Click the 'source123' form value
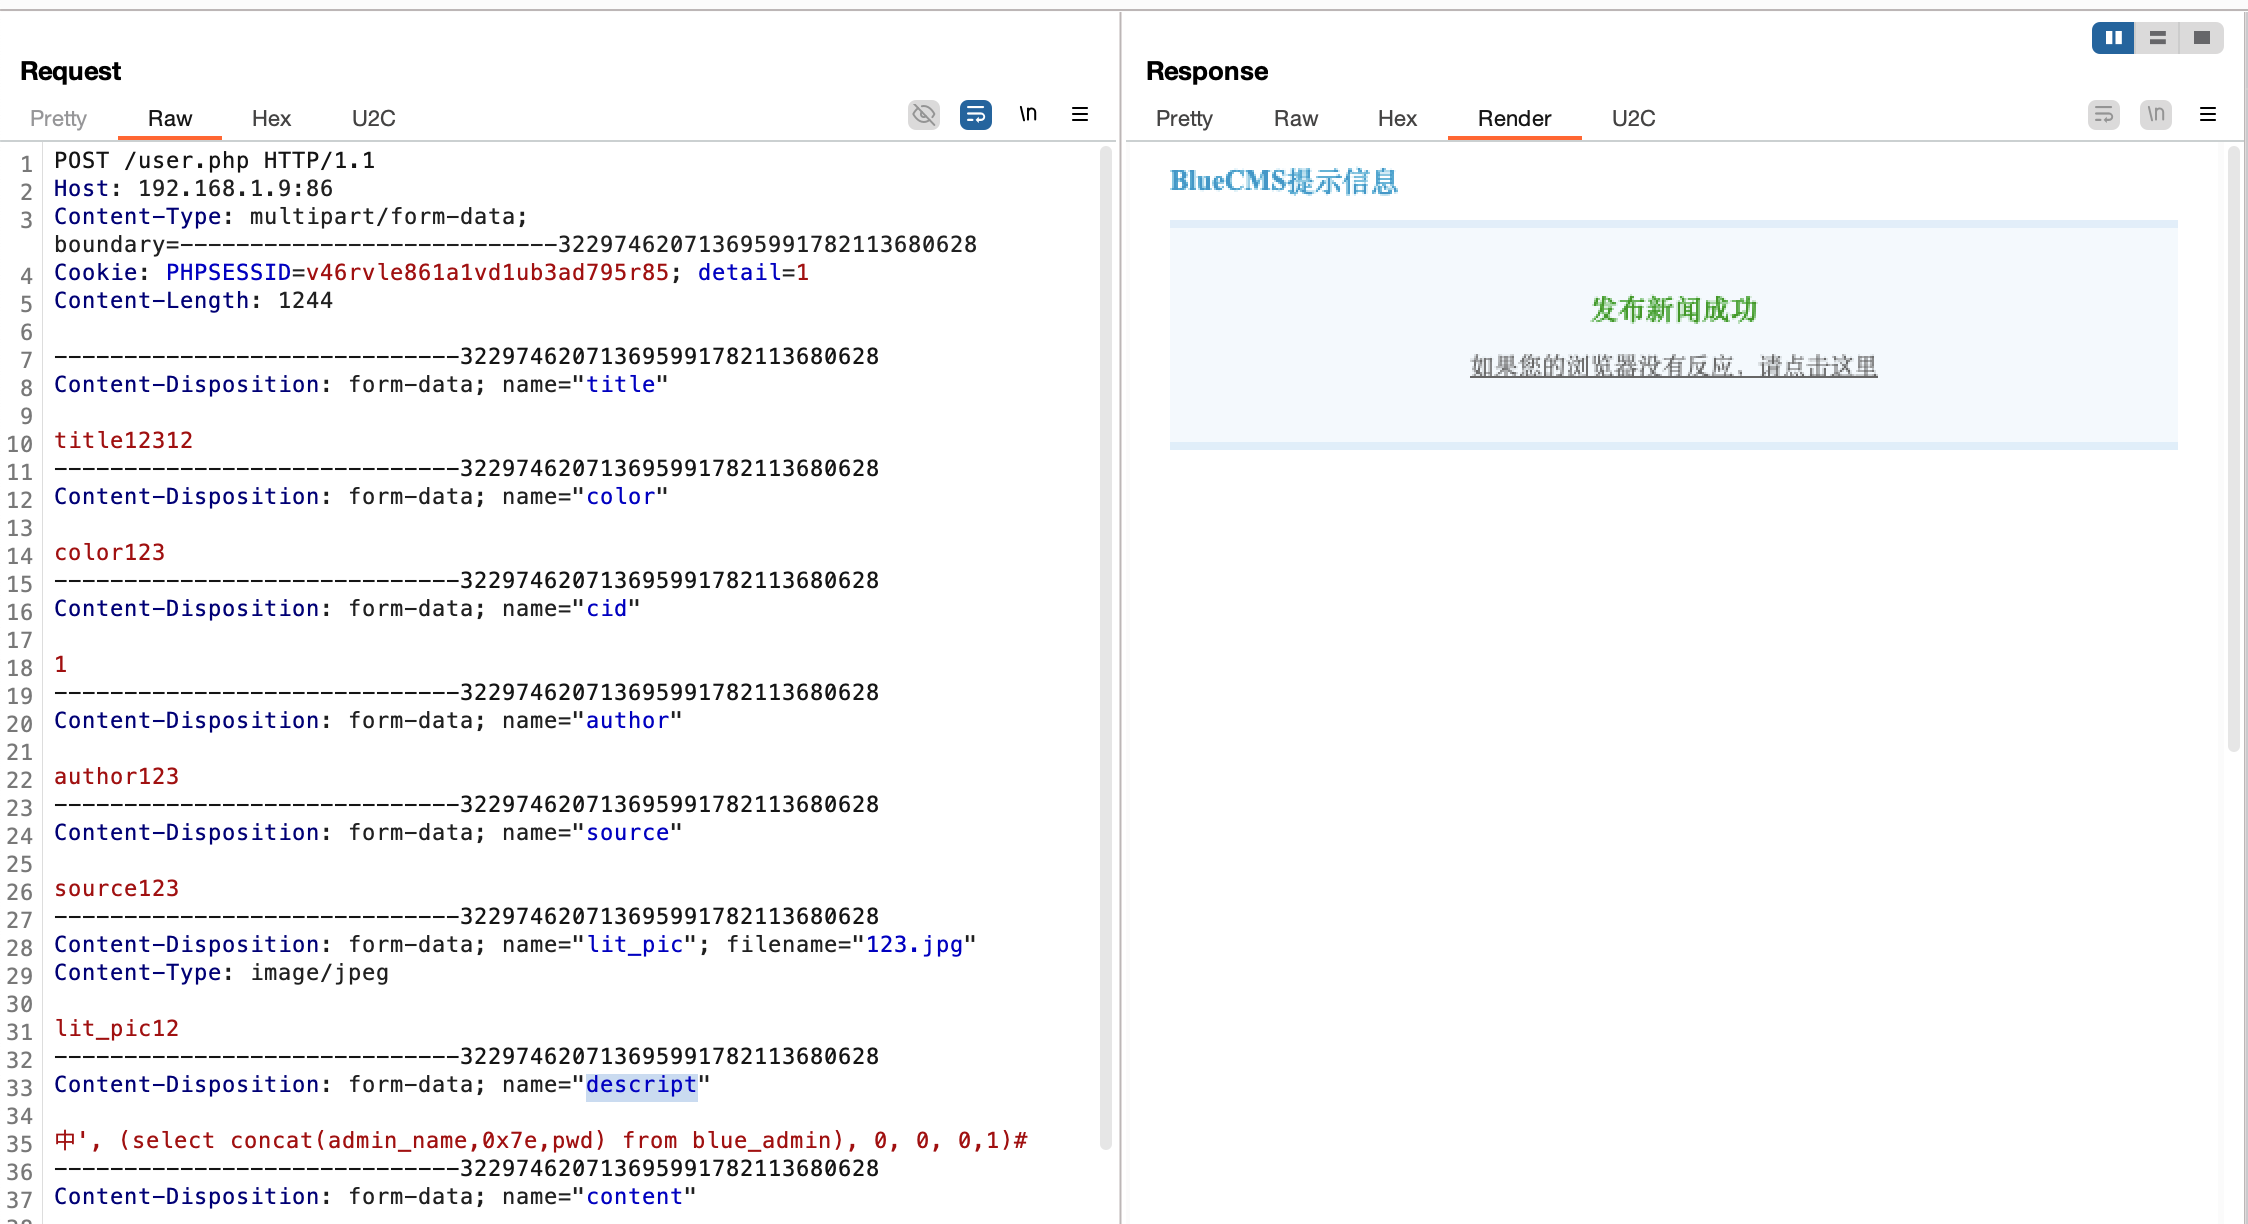2248x1224 pixels. click(x=116, y=888)
